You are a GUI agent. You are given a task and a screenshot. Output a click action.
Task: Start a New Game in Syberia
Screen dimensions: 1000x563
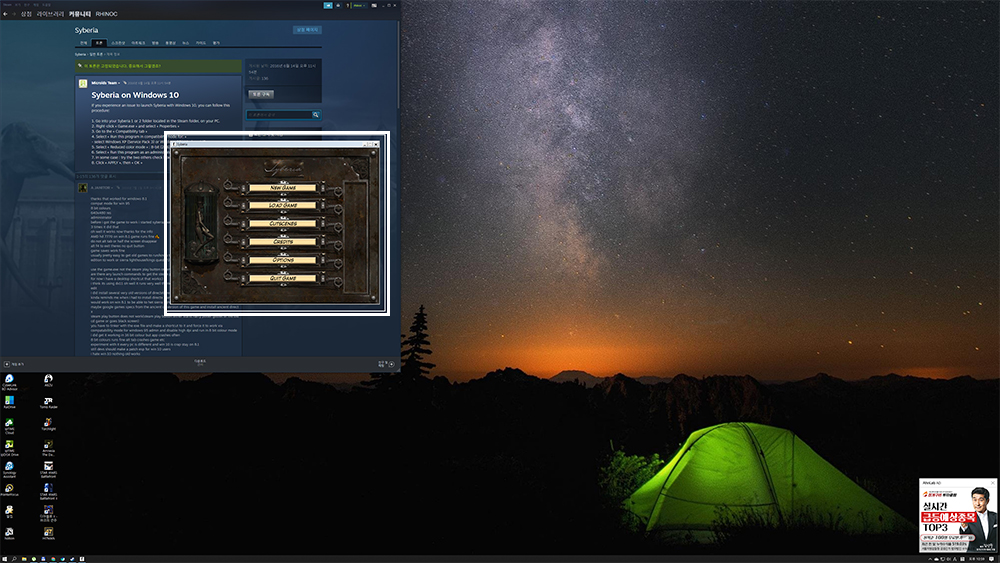[283, 187]
